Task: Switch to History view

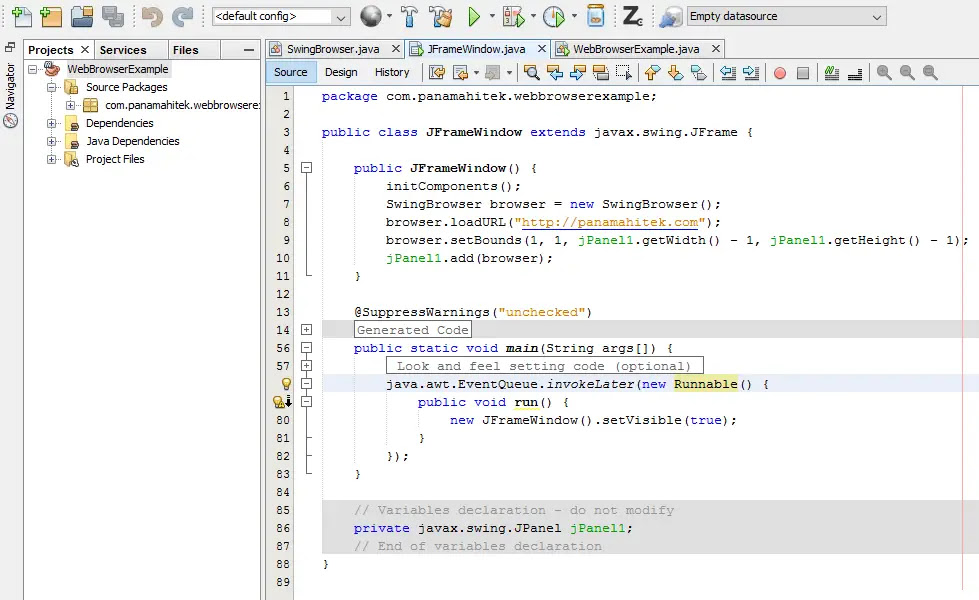Action: point(392,72)
